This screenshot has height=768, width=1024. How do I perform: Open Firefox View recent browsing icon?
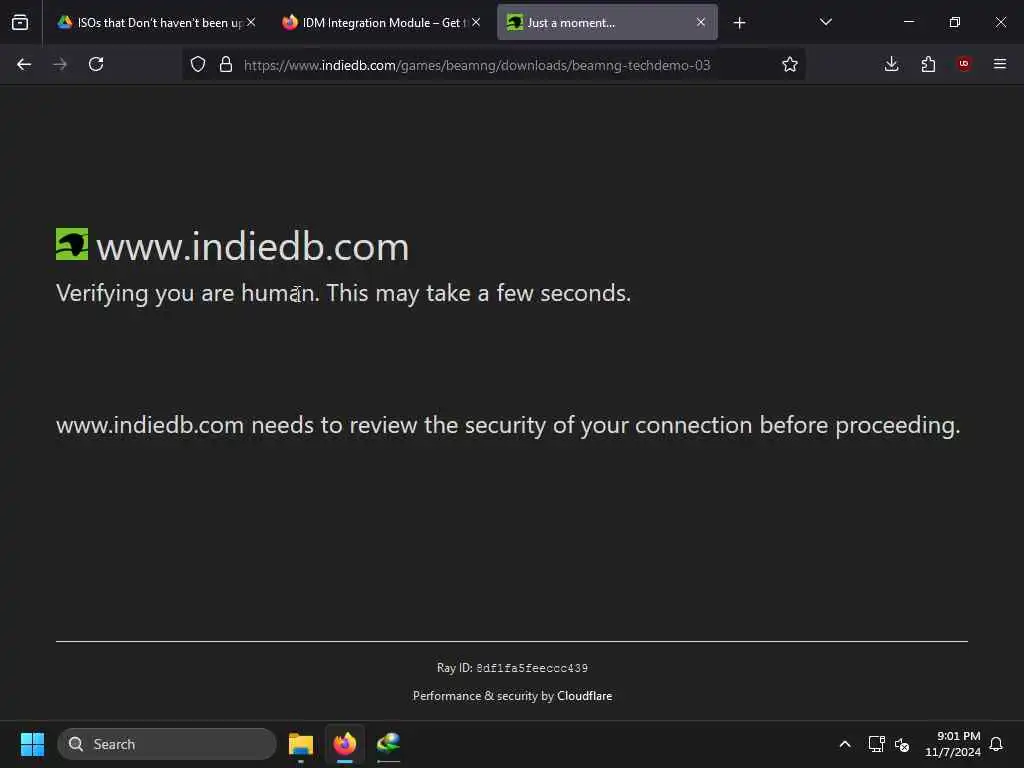pos(20,22)
